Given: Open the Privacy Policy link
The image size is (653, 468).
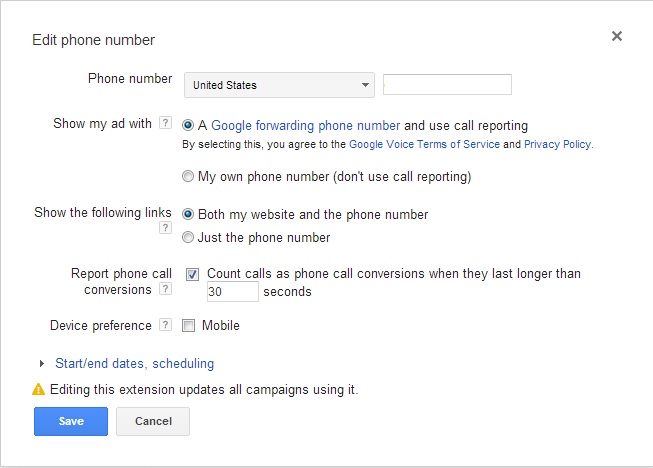Looking at the screenshot, I should coord(558,144).
